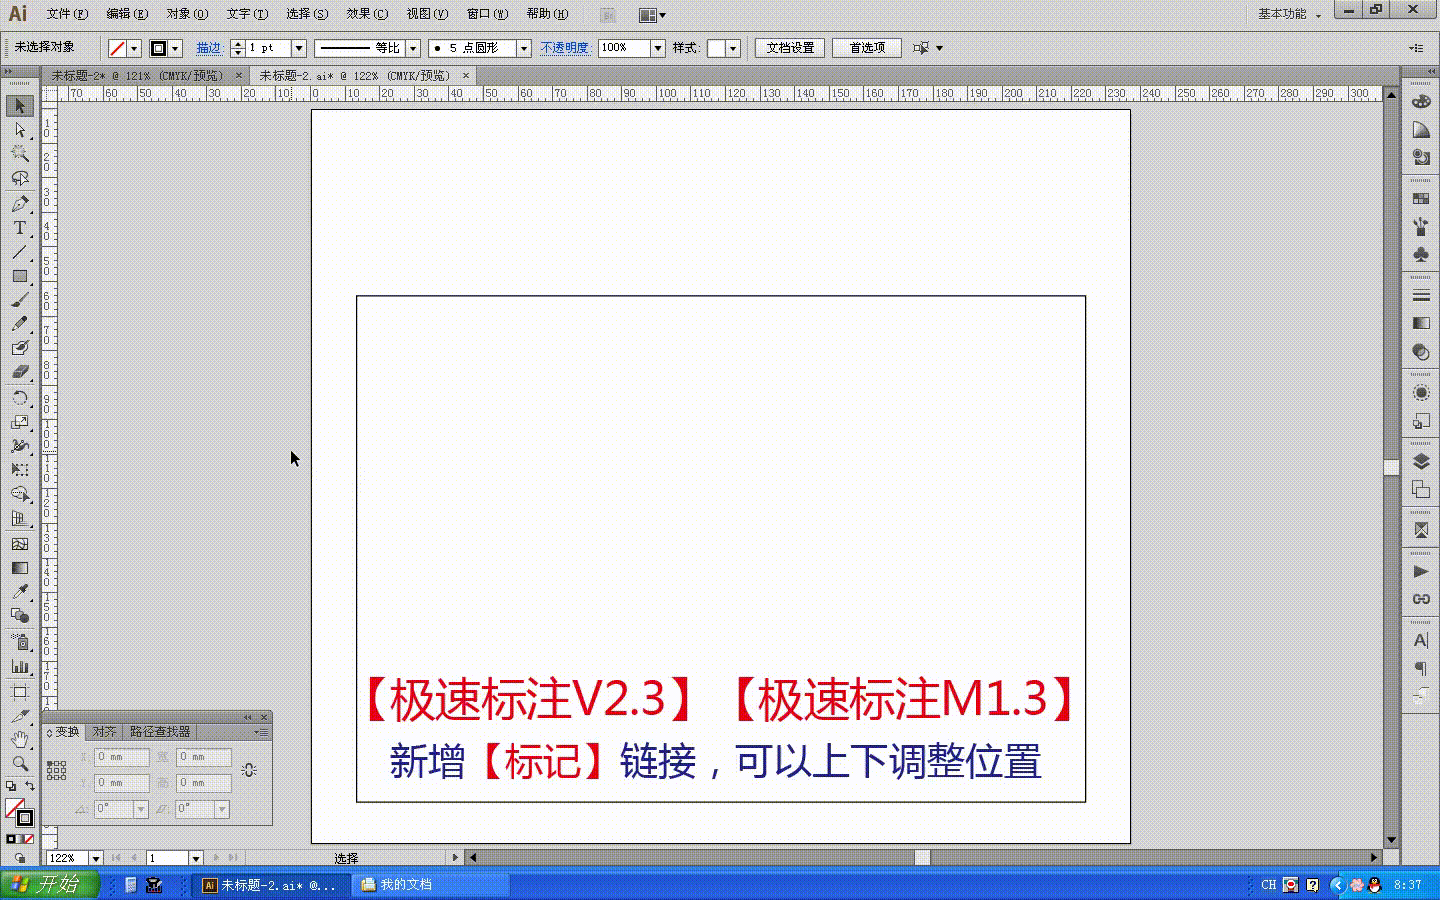Open the Character panel A icon

[x=1421, y=640]
